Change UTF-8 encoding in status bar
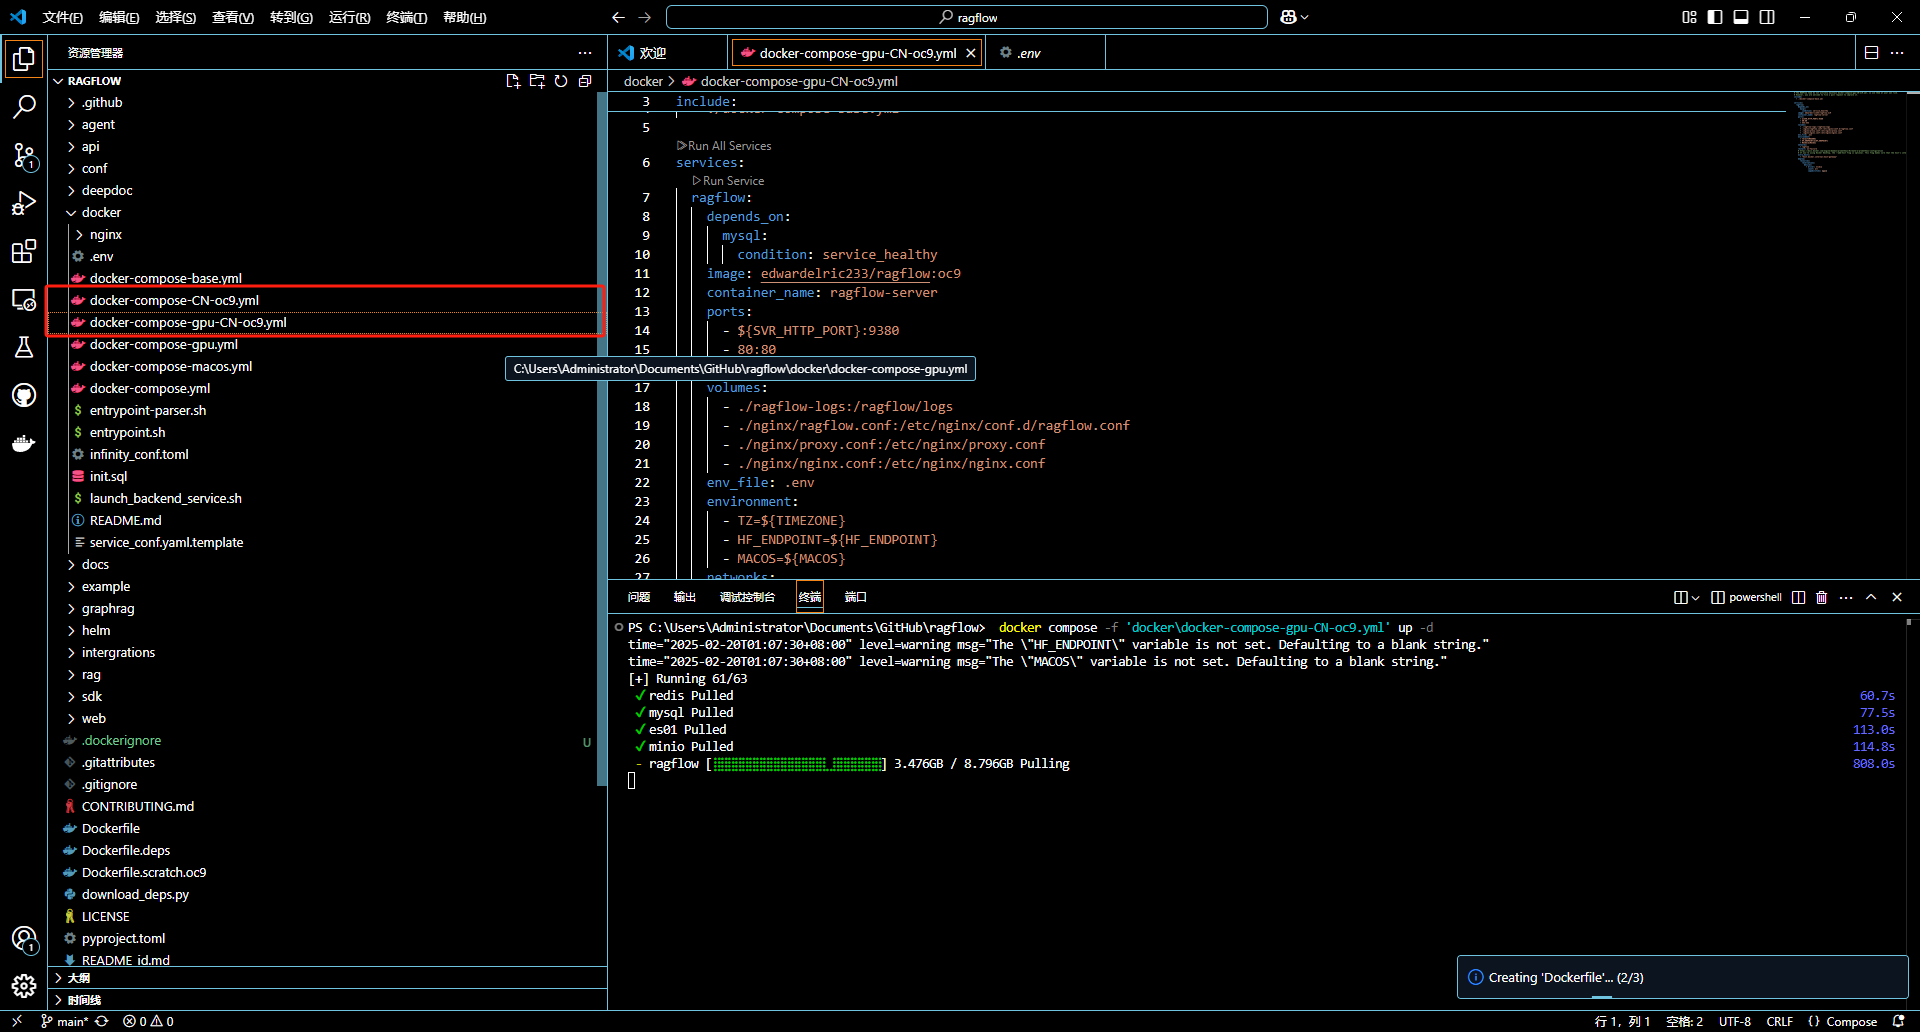The height and width of the screenshot is (1032, 1920). tap(1735, 1021)
